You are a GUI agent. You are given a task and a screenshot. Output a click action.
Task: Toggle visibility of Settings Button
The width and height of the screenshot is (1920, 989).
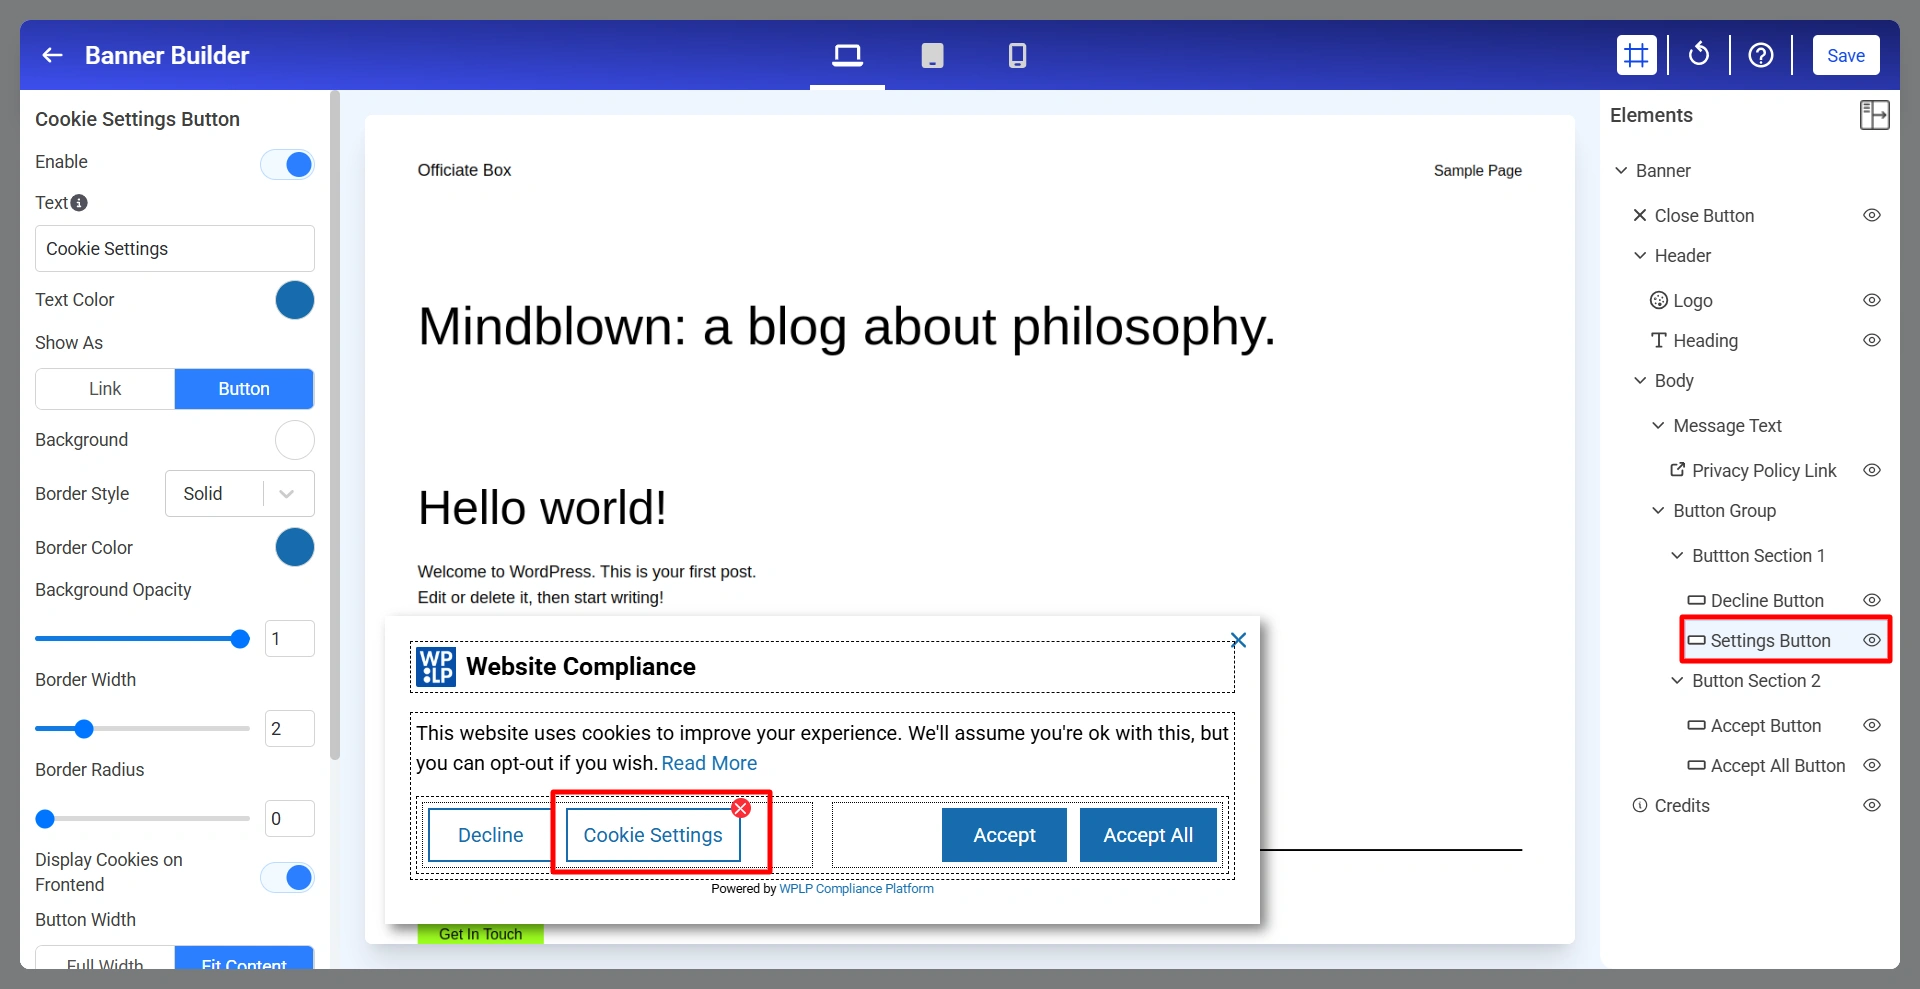pyautogui.click(x=1872, y=641)
